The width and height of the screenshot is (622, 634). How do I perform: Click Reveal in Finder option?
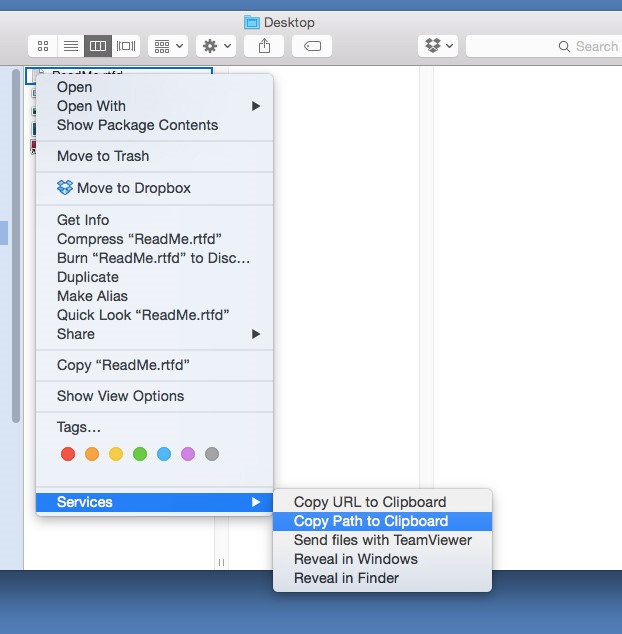[x=346, y=578]
